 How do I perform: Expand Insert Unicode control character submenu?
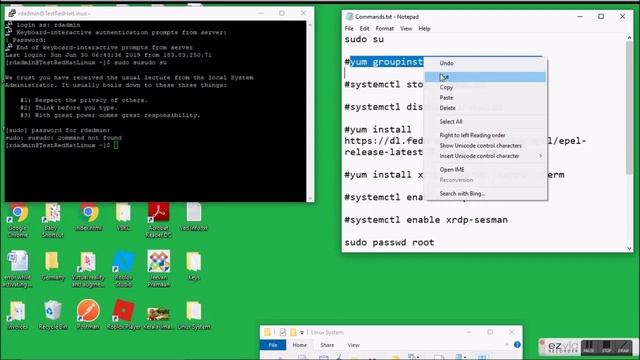click(x=540, y=156)
